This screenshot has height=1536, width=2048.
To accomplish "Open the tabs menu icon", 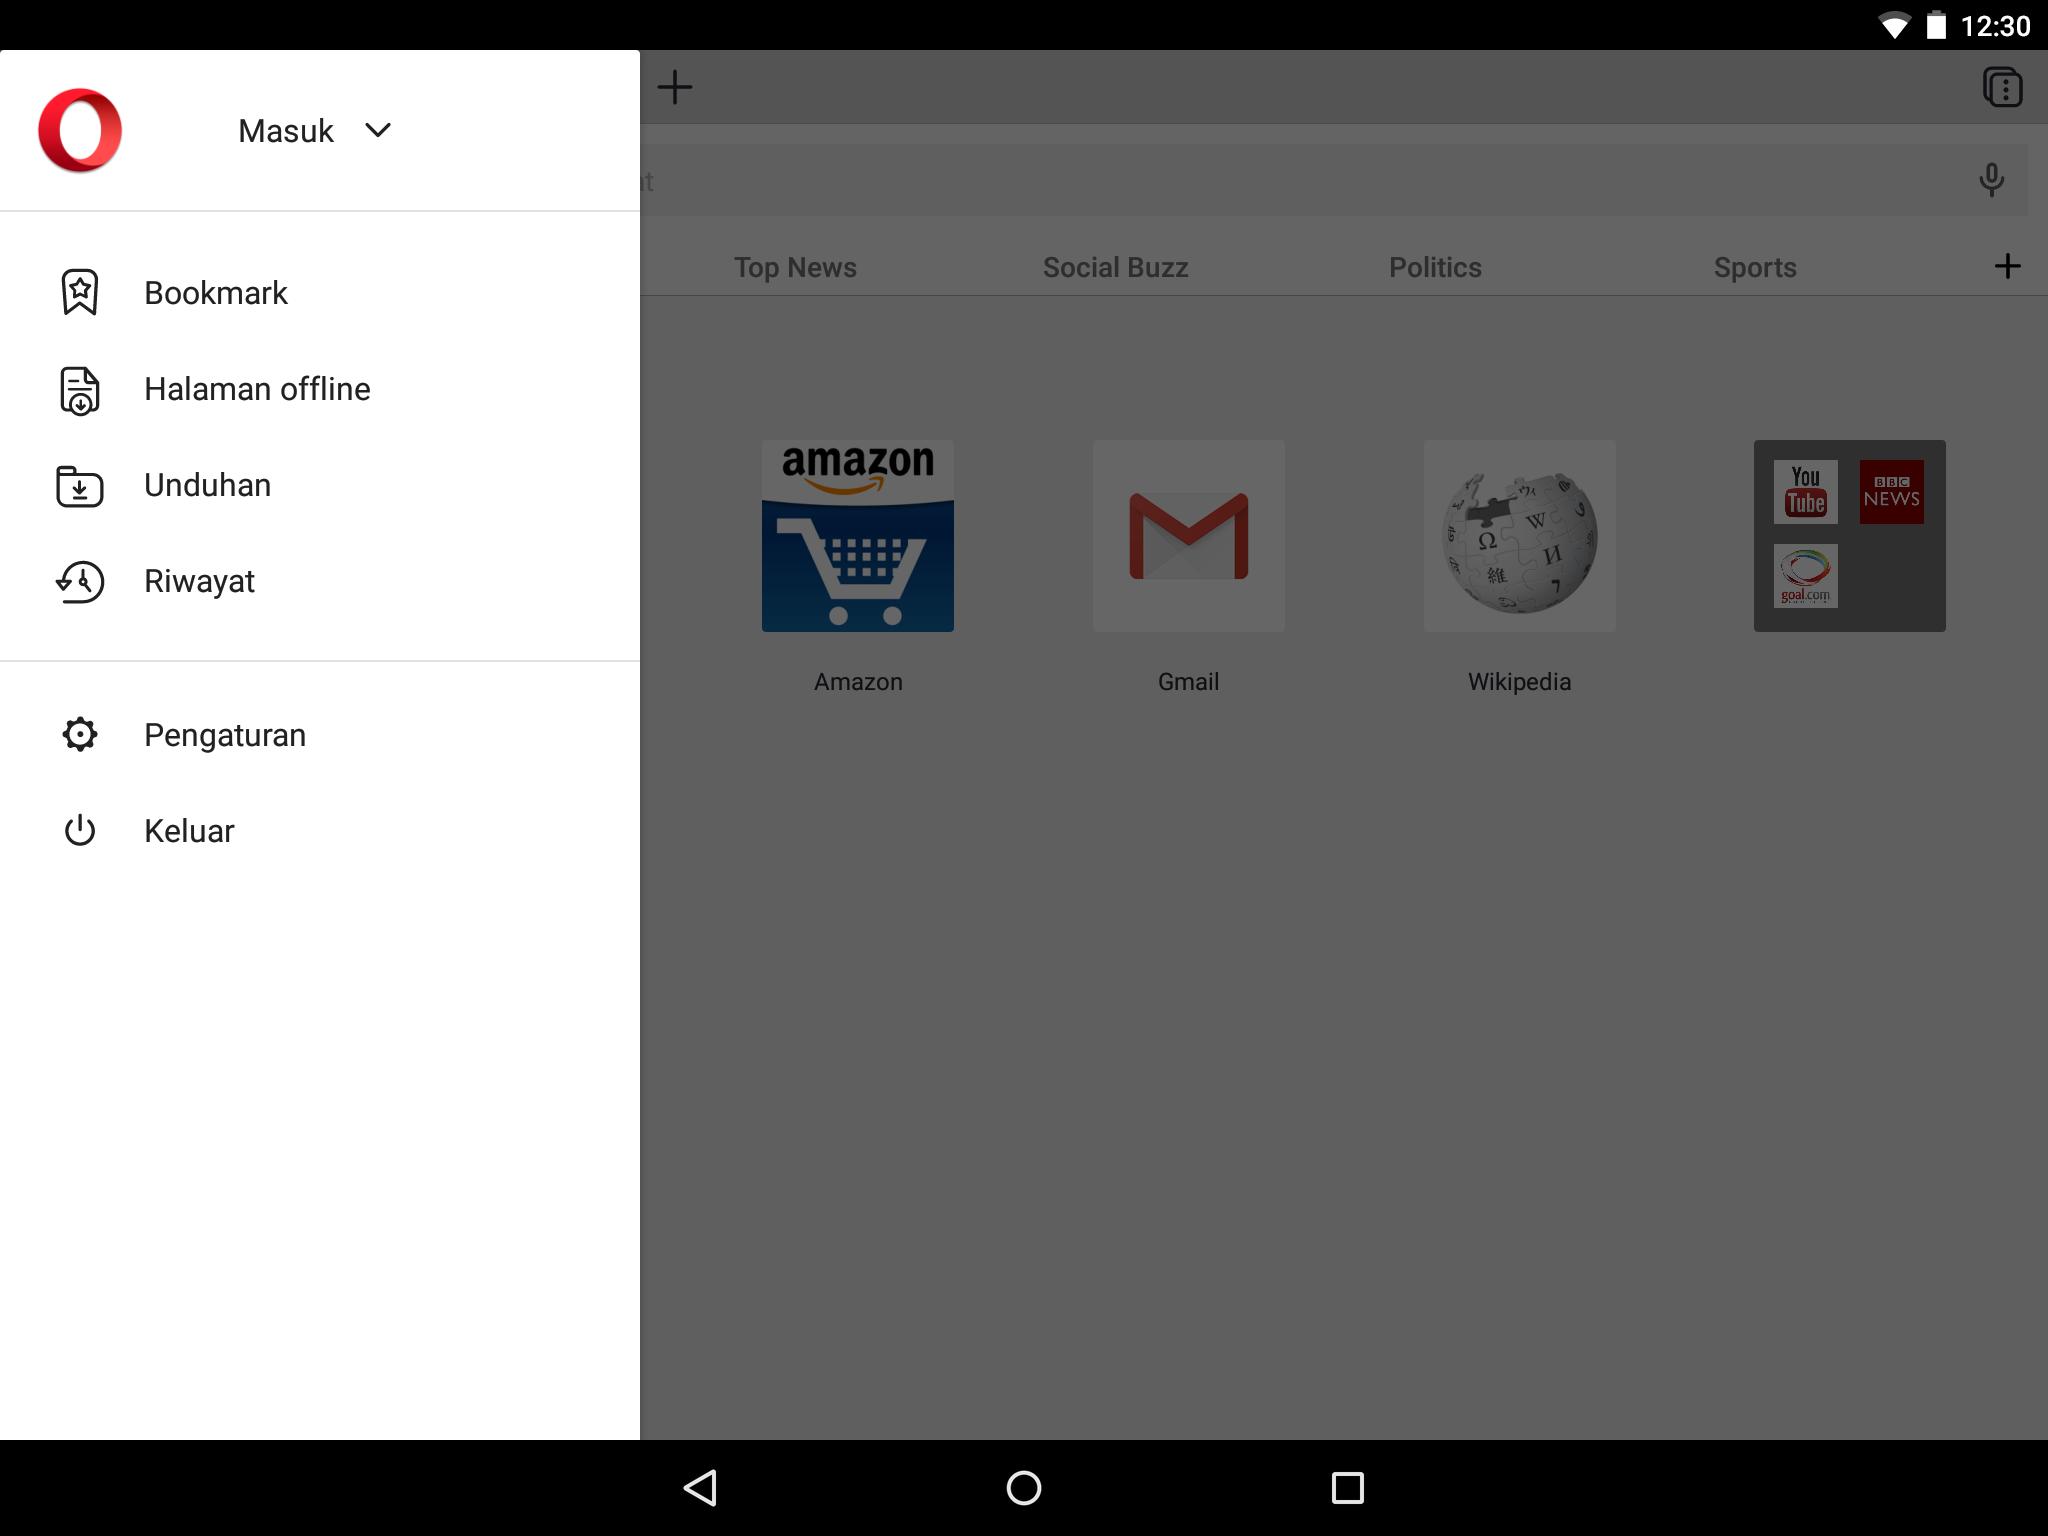I will click(x=2002, y=87).
